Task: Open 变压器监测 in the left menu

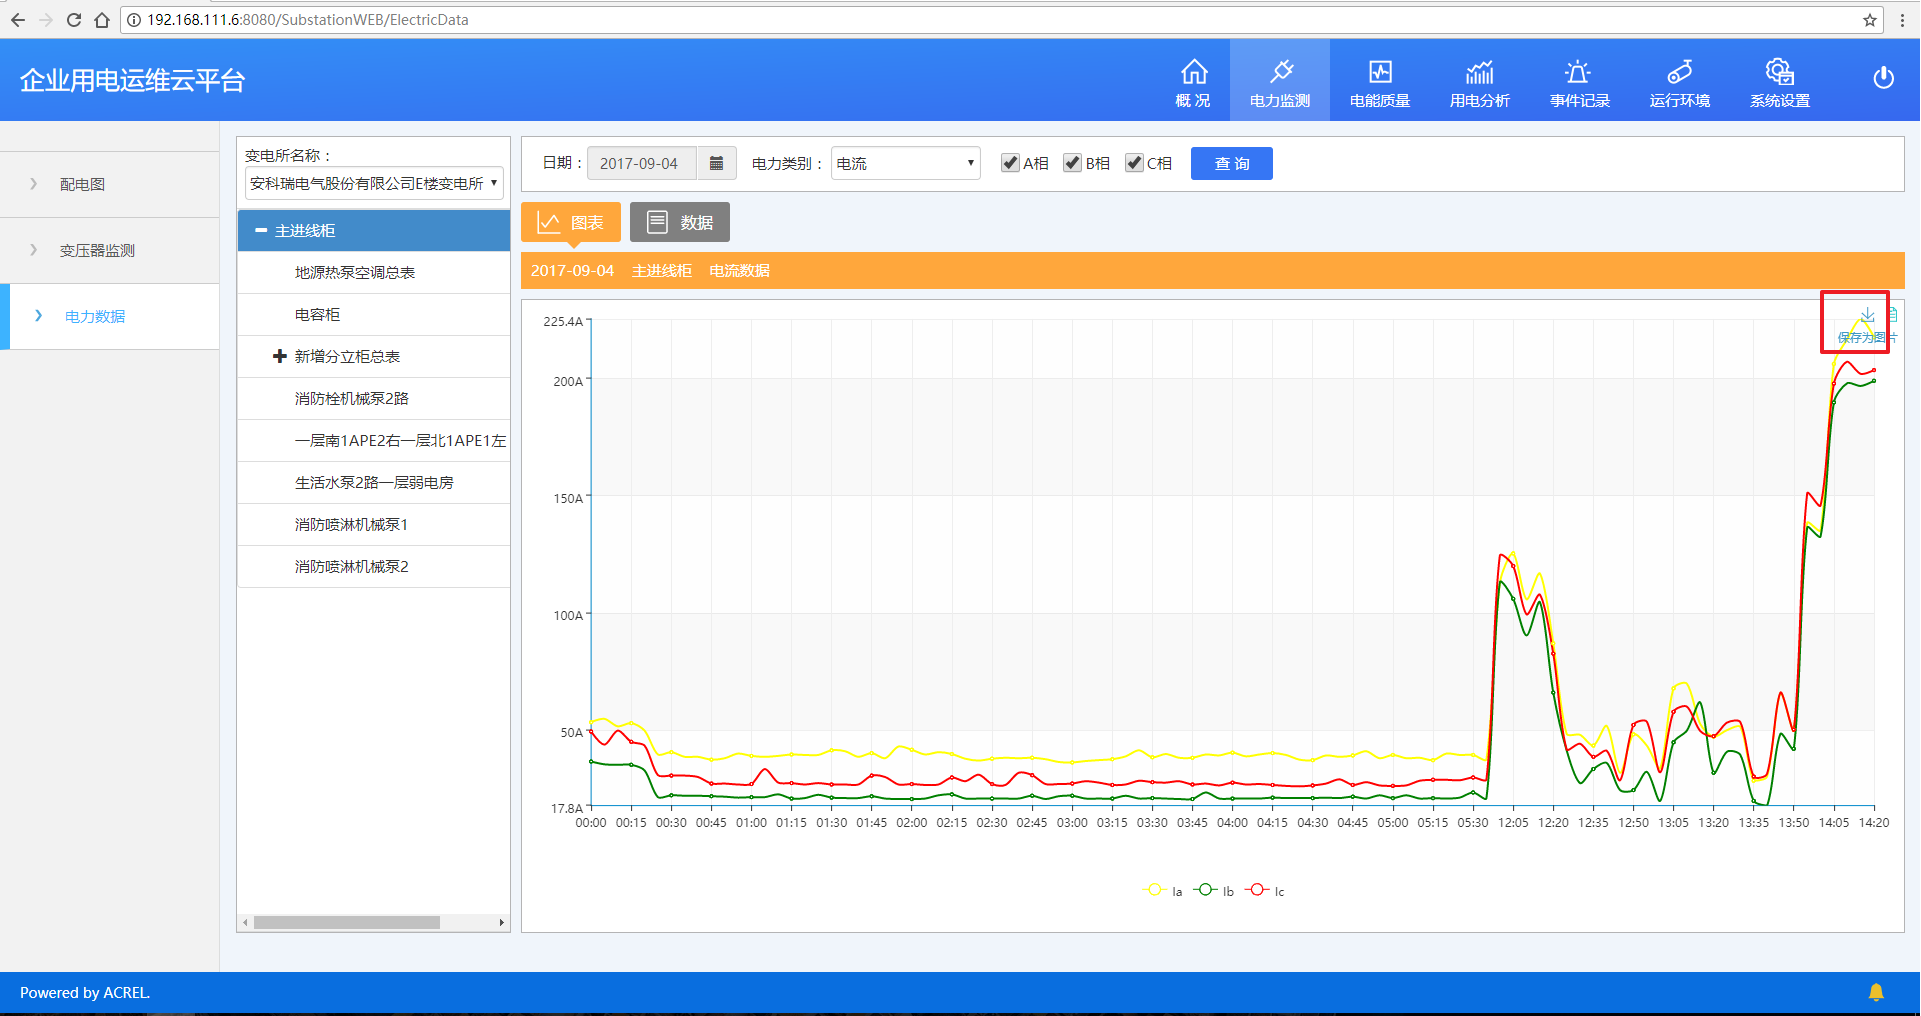Action: (110, 250)
